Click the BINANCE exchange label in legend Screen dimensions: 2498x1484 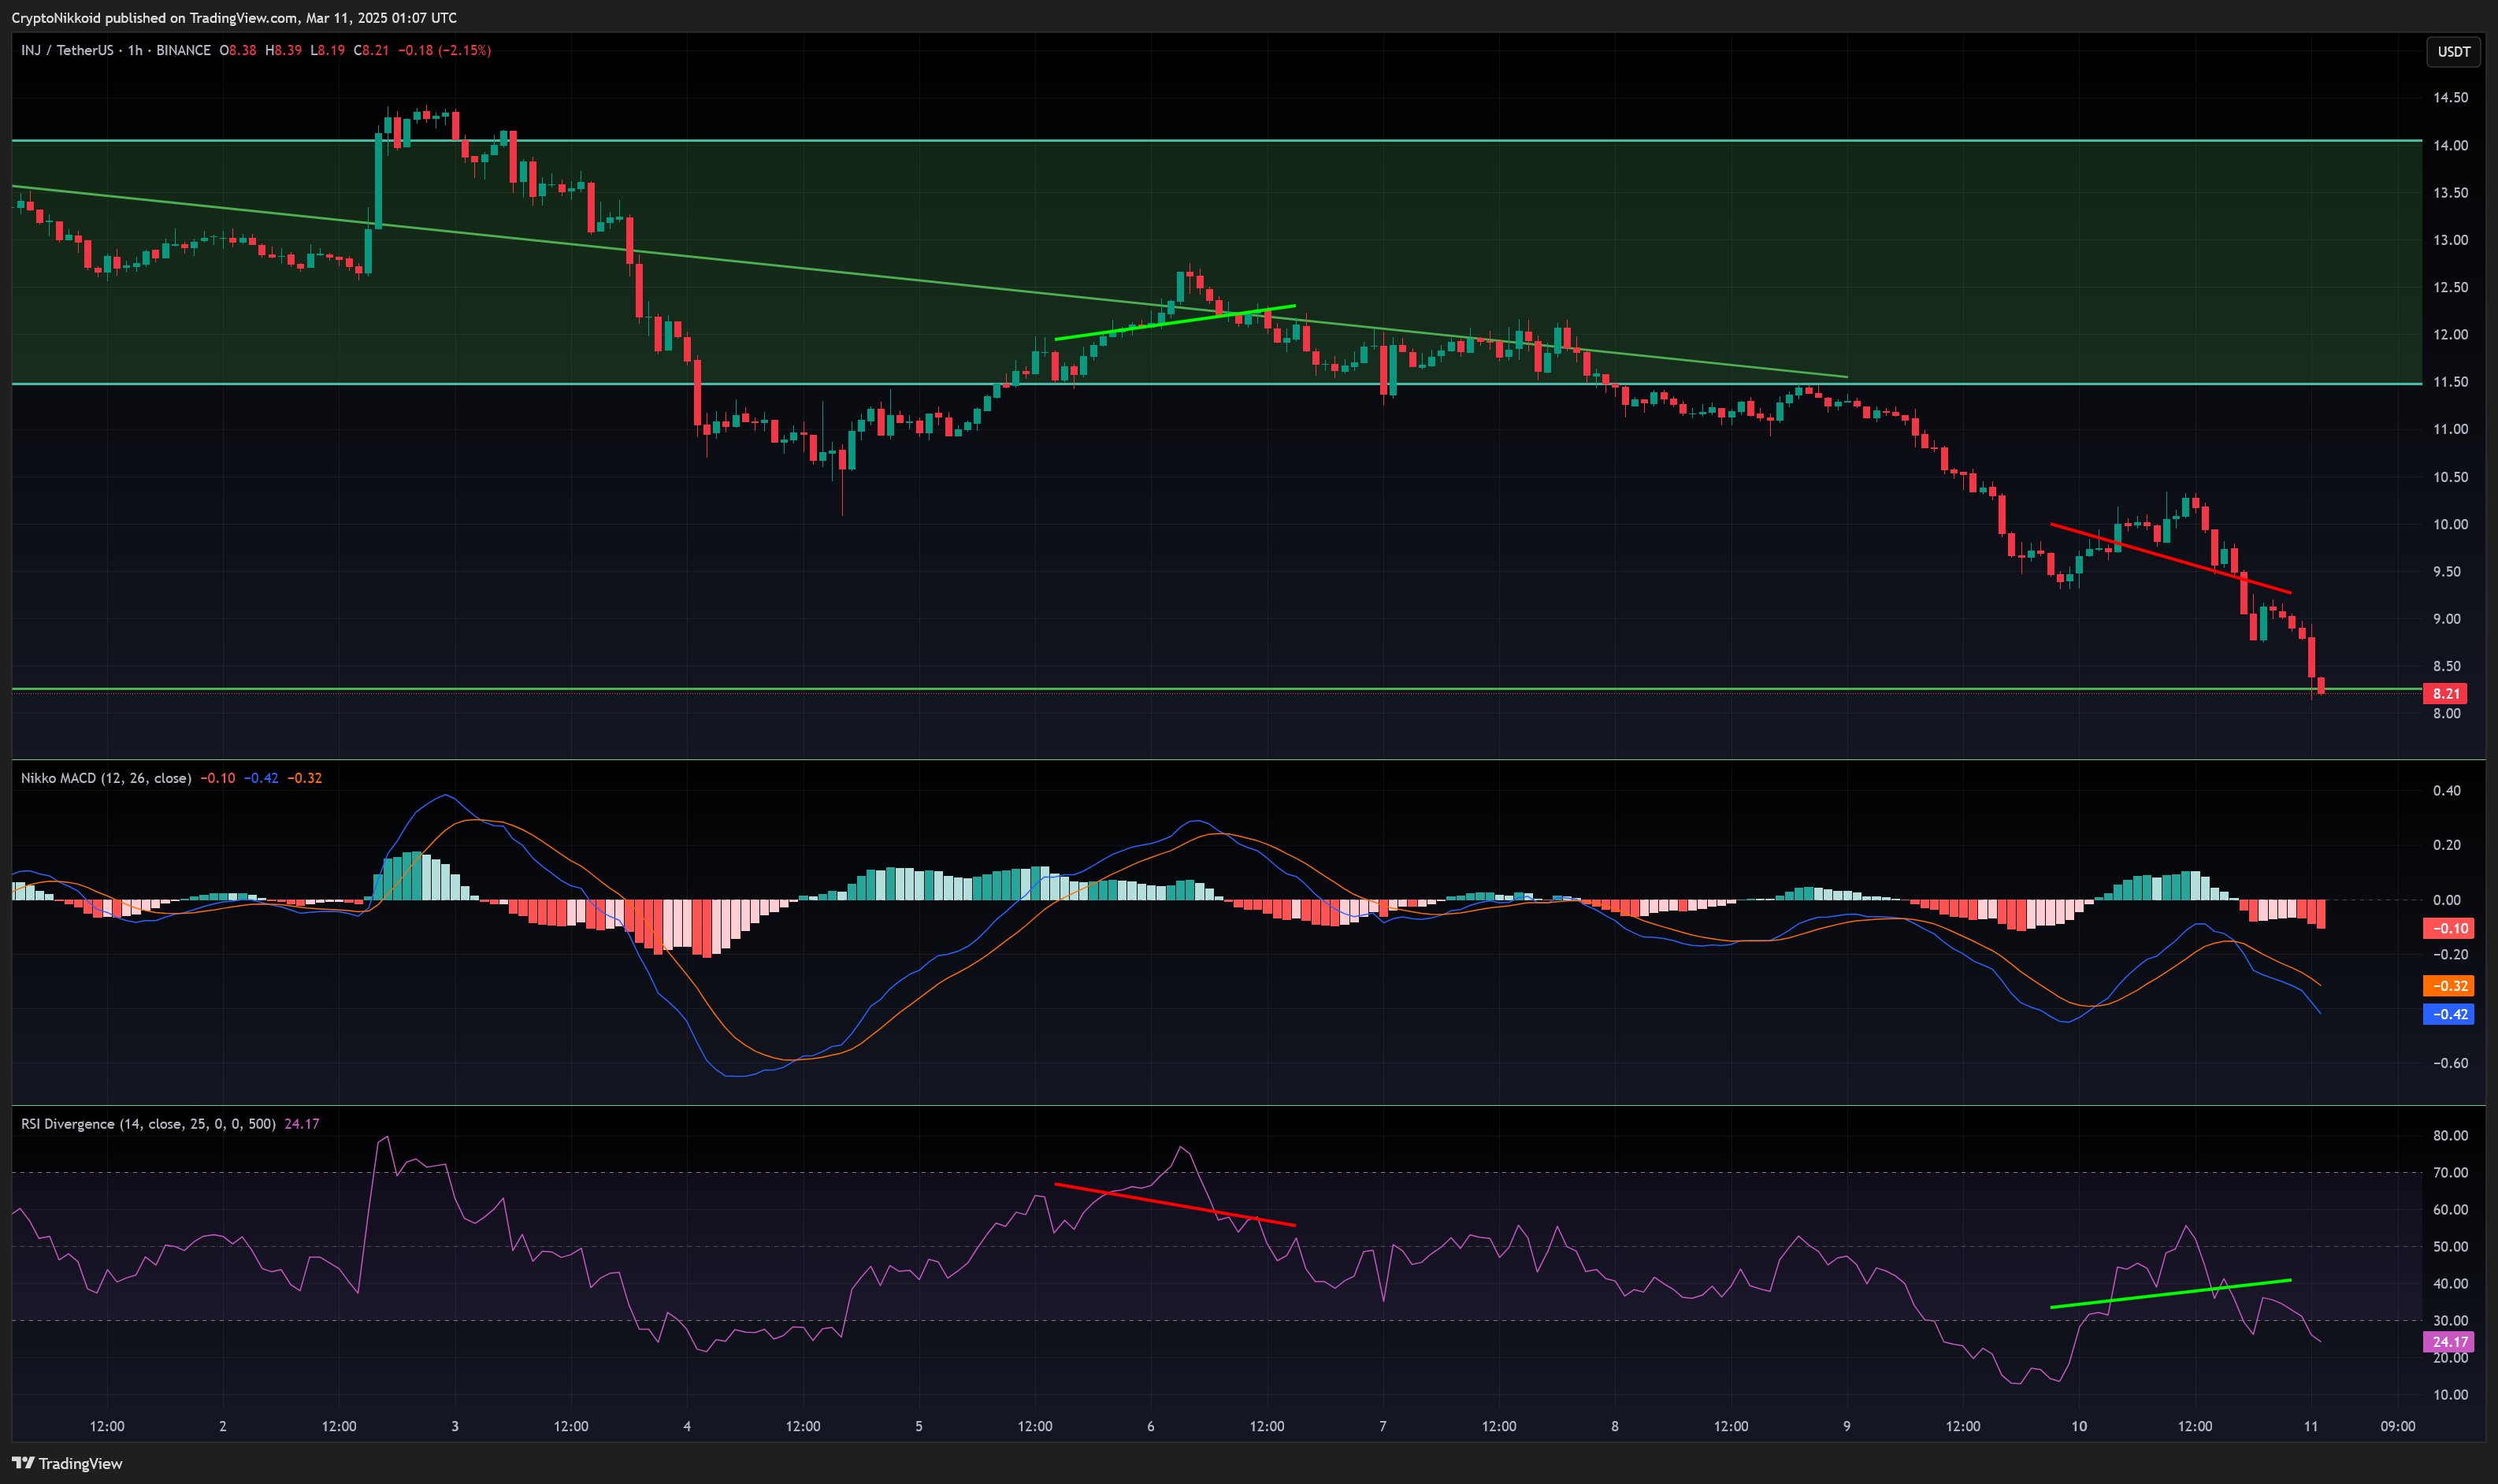tap(183, 50)
